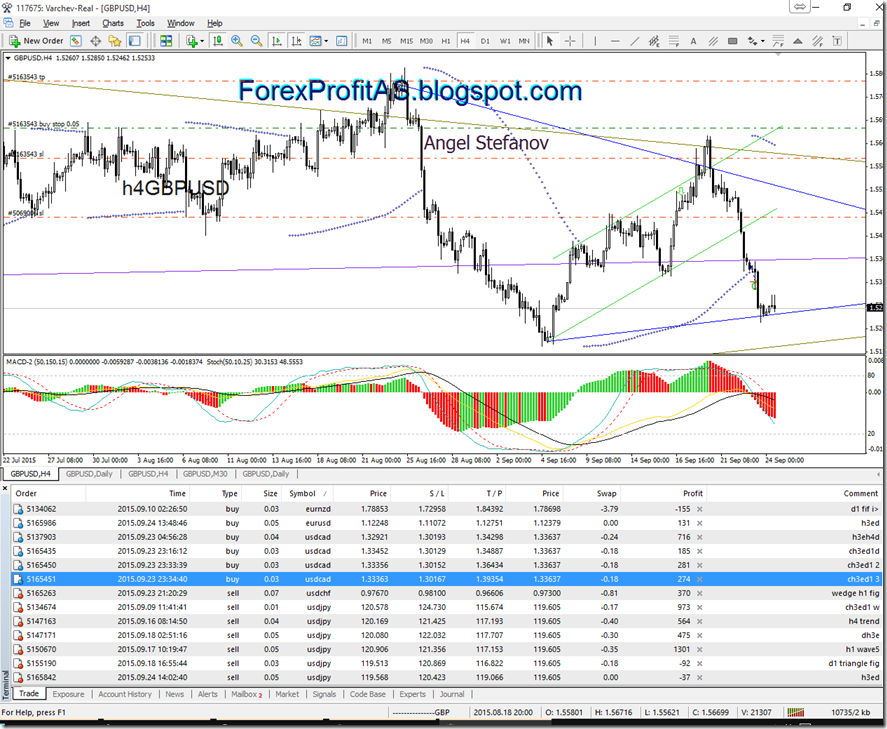Viewport: 887px width, 729px height.
Task: Open the Help menu
Action: [x=214, y=23]
